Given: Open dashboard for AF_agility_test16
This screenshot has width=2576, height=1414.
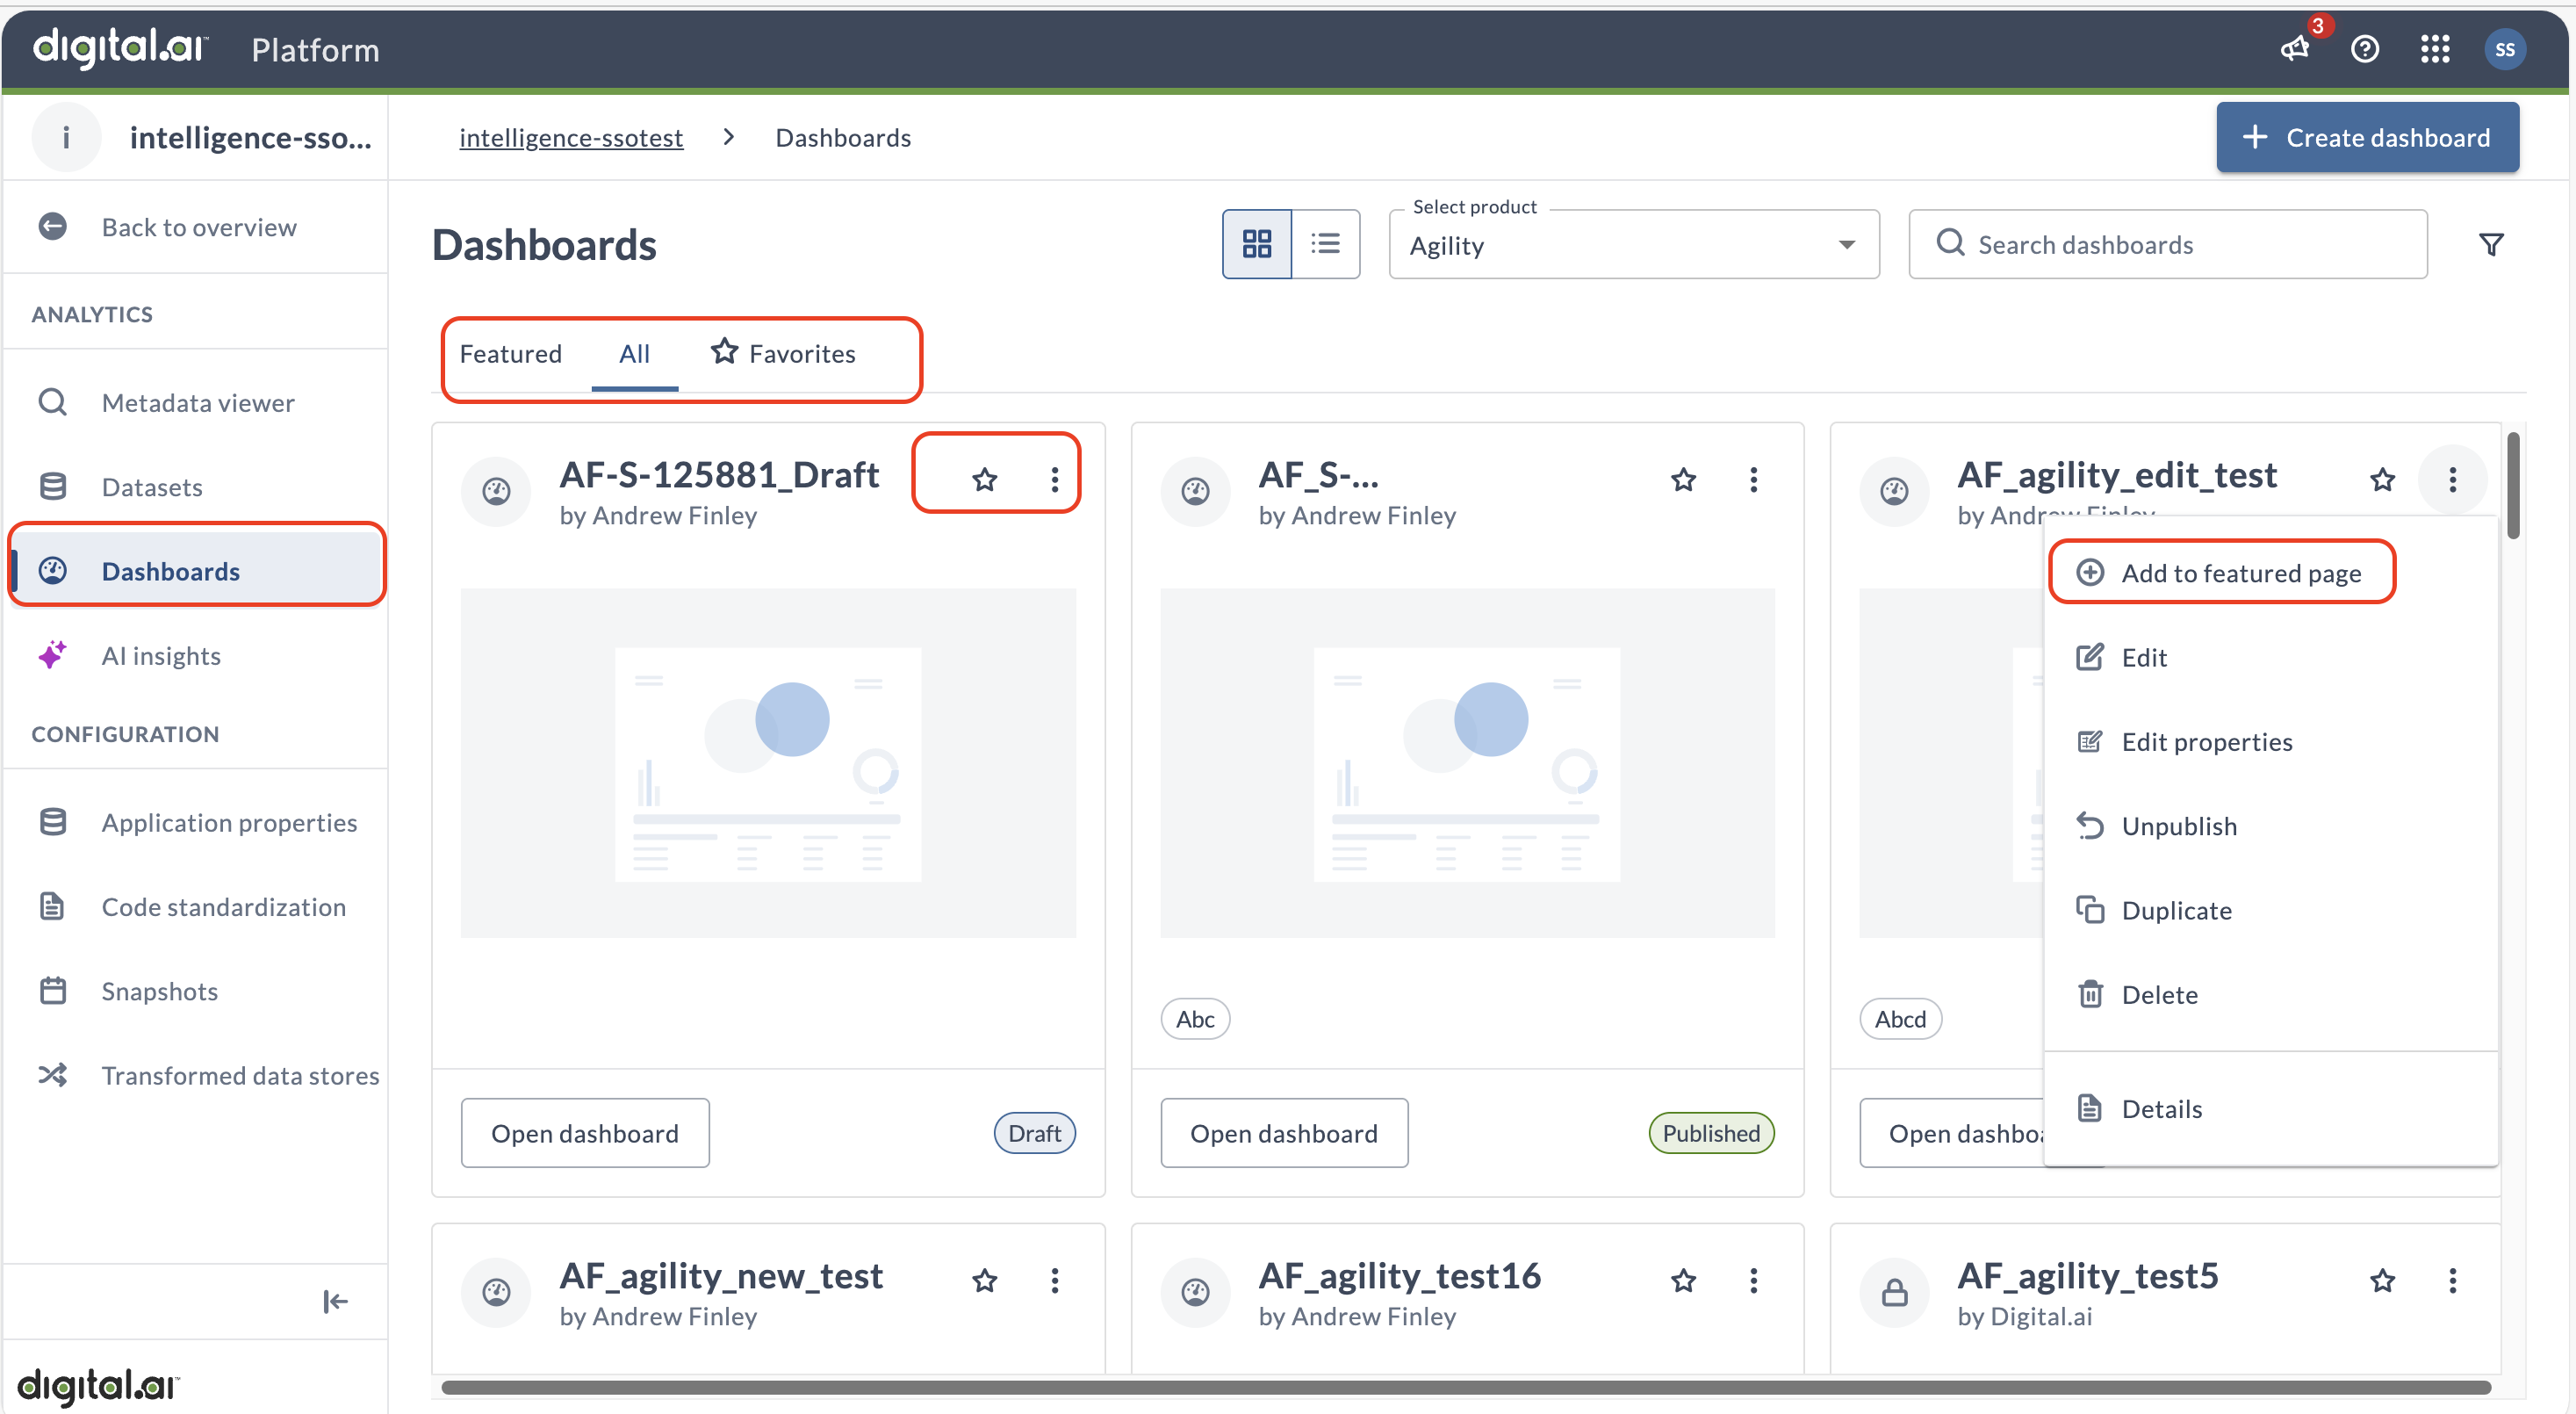Looking at the screenshot, I should 1400,1276.
